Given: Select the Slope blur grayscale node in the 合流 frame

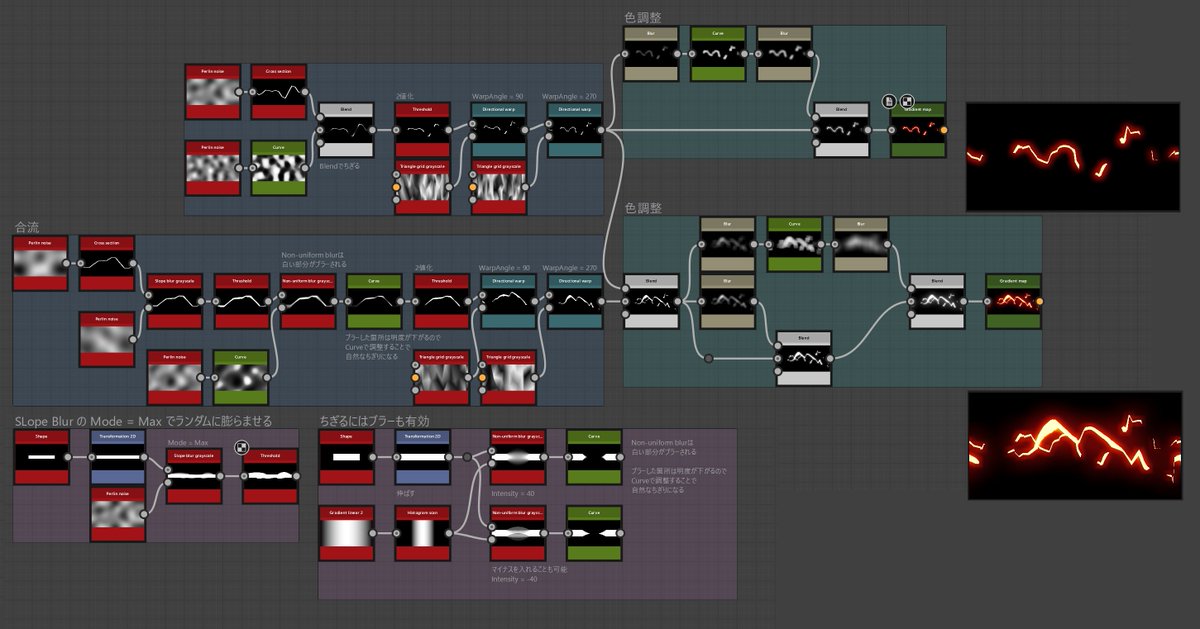Looking at the screenshot, I should click(174, 302).
